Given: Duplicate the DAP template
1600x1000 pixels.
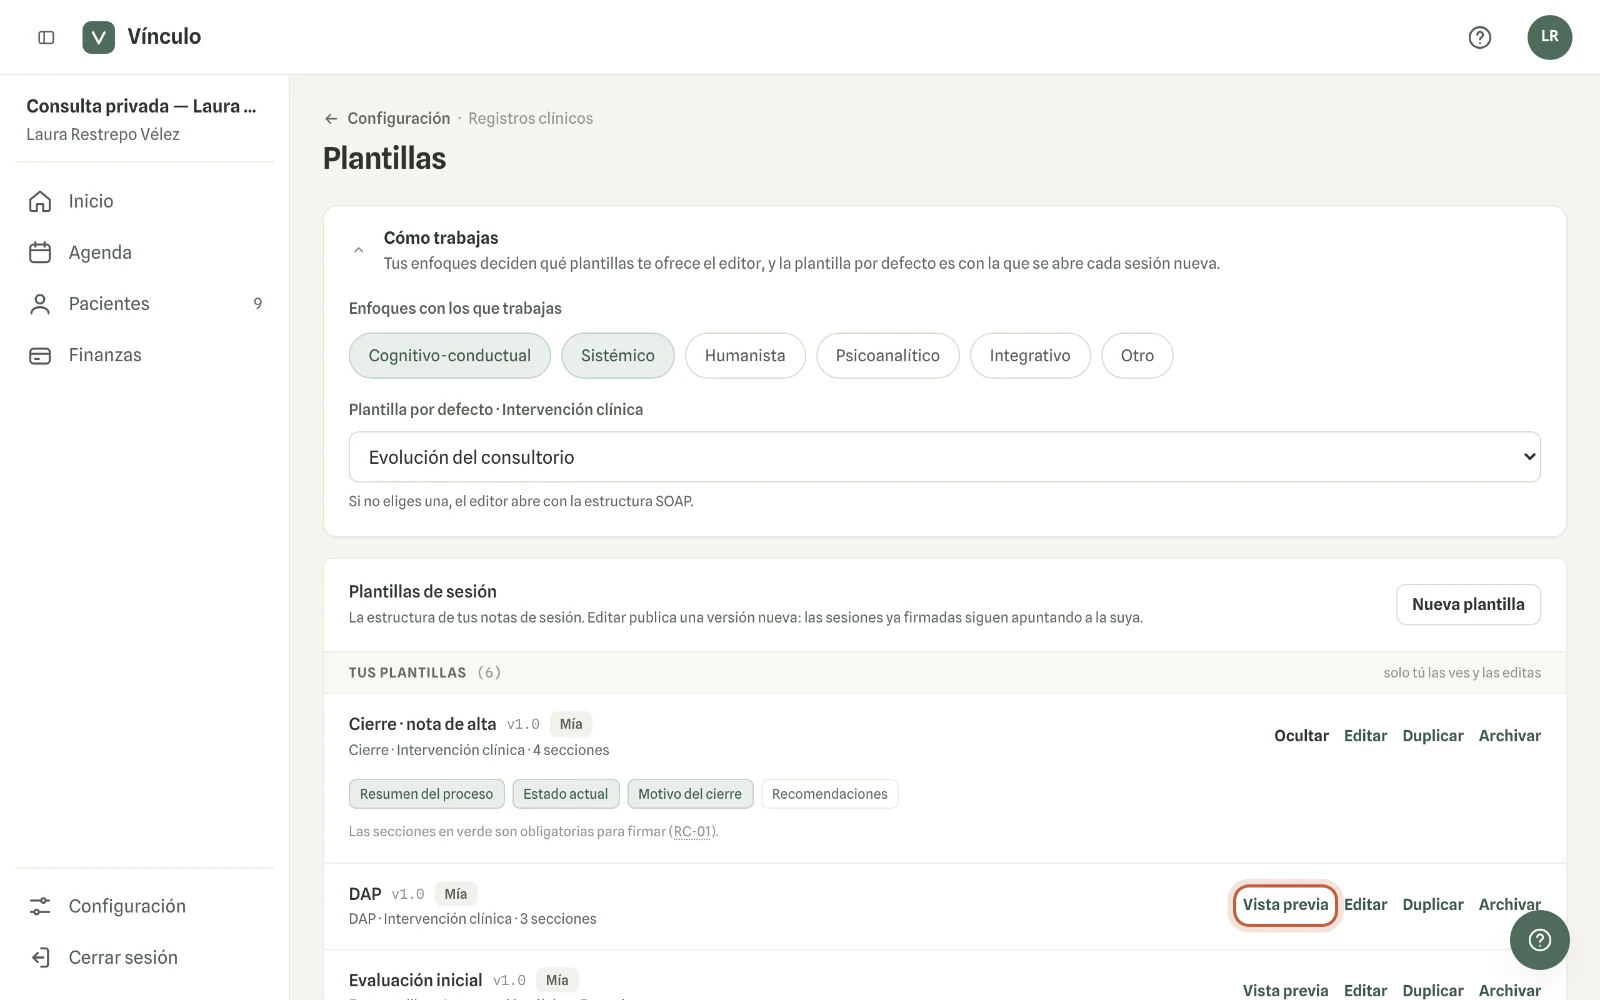Looking at the screenshot, I should 1432,904.
